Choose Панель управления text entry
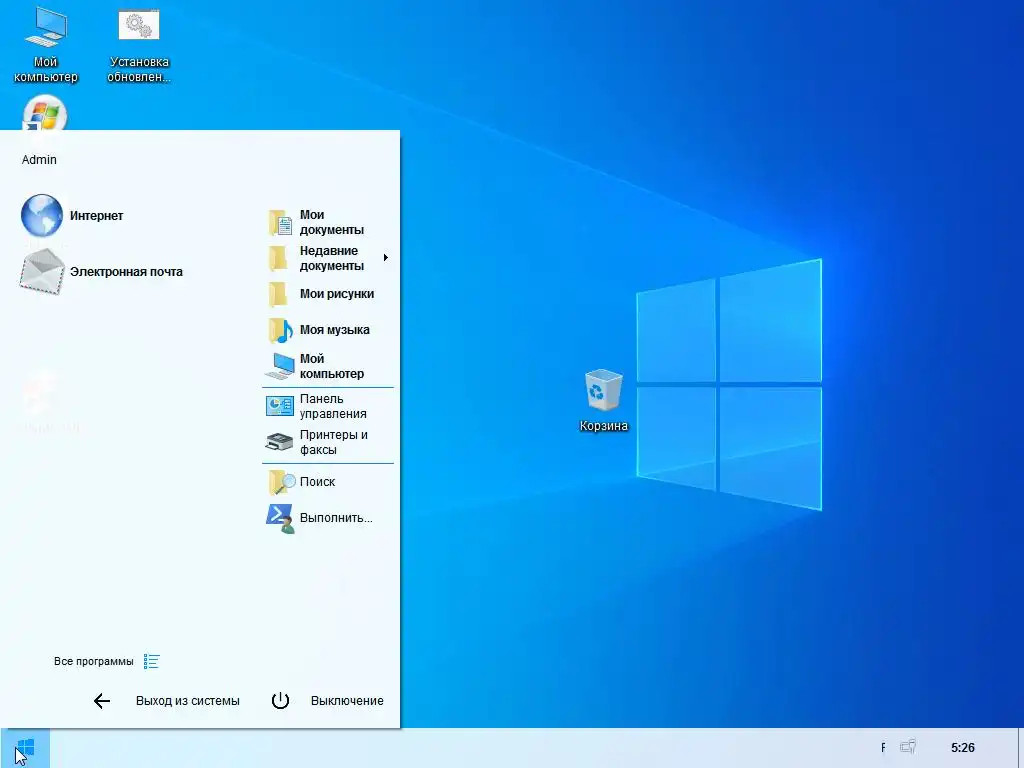The width and height of the screenshot is (1024, 768). pyautogui.click(x=333, y=406)
